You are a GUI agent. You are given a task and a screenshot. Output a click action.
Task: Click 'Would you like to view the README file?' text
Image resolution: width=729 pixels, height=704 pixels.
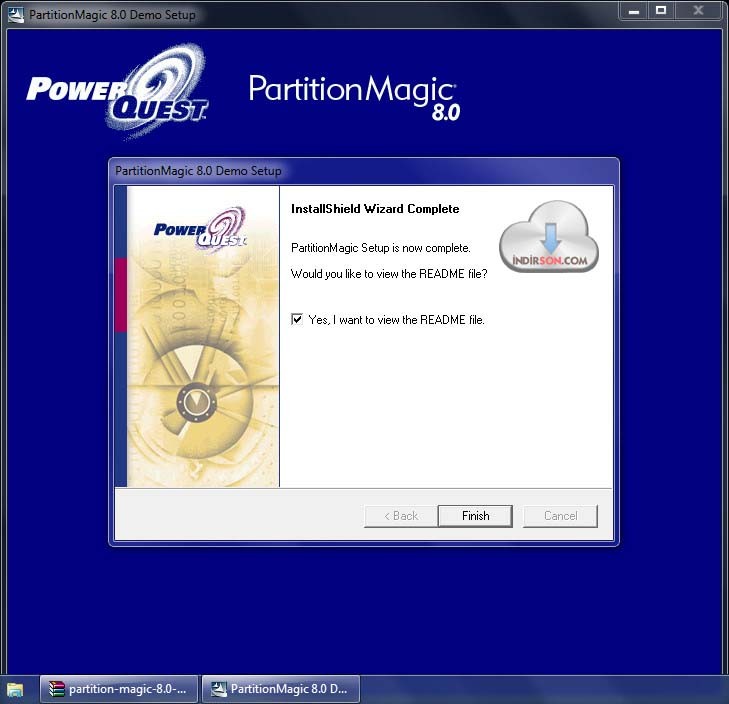[389, 274]
